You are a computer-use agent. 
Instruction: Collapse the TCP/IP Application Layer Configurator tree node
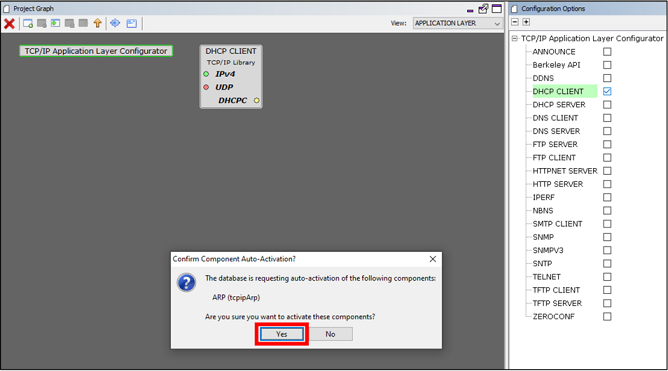coord(515,38)
